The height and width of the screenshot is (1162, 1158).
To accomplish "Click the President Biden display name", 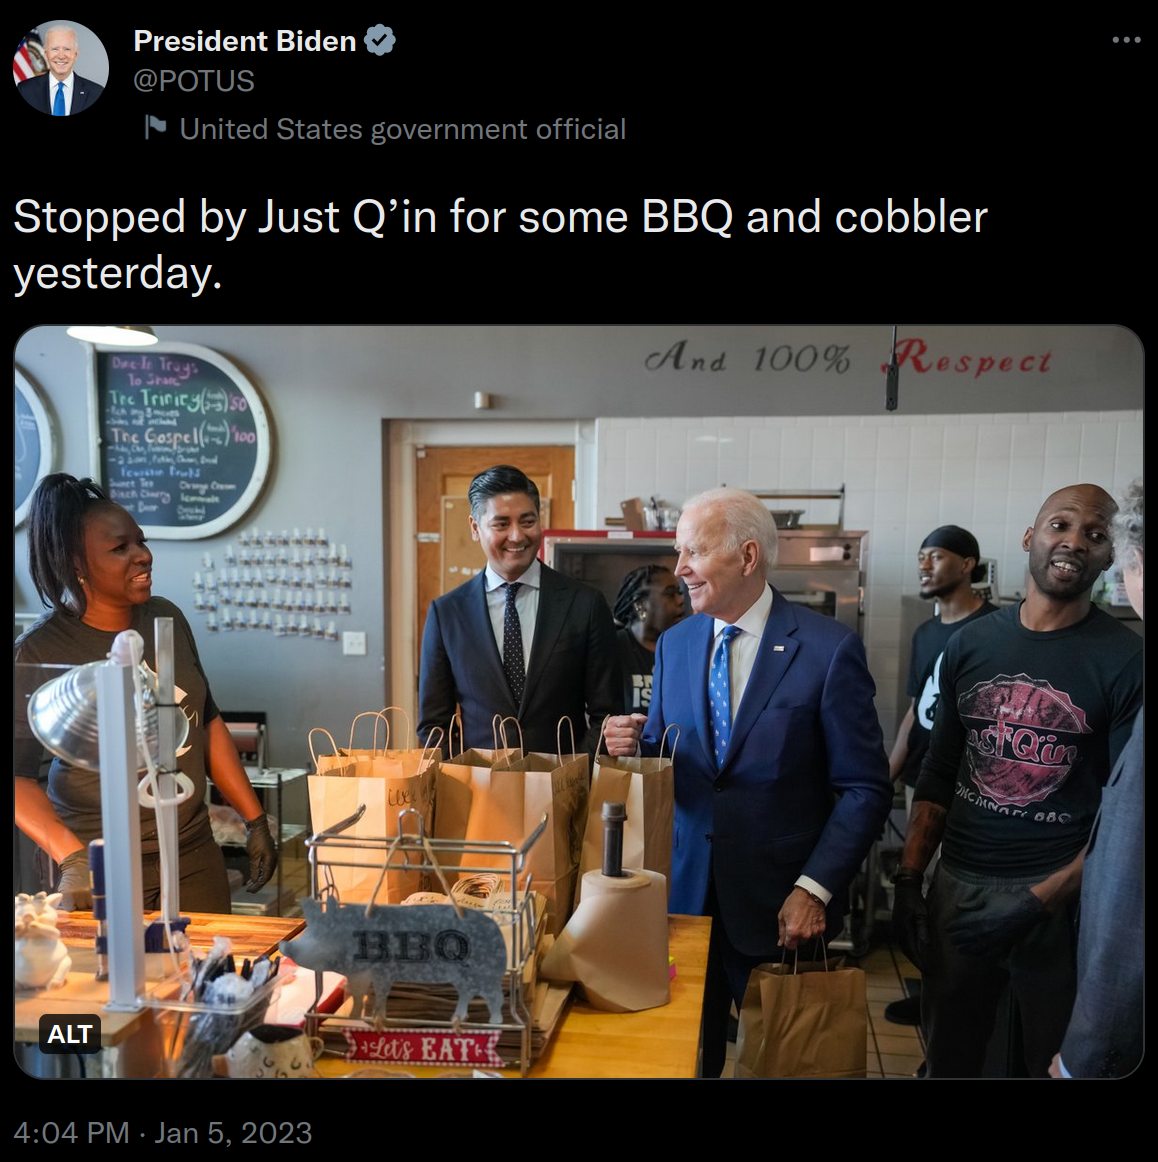I will coord(245,42).
